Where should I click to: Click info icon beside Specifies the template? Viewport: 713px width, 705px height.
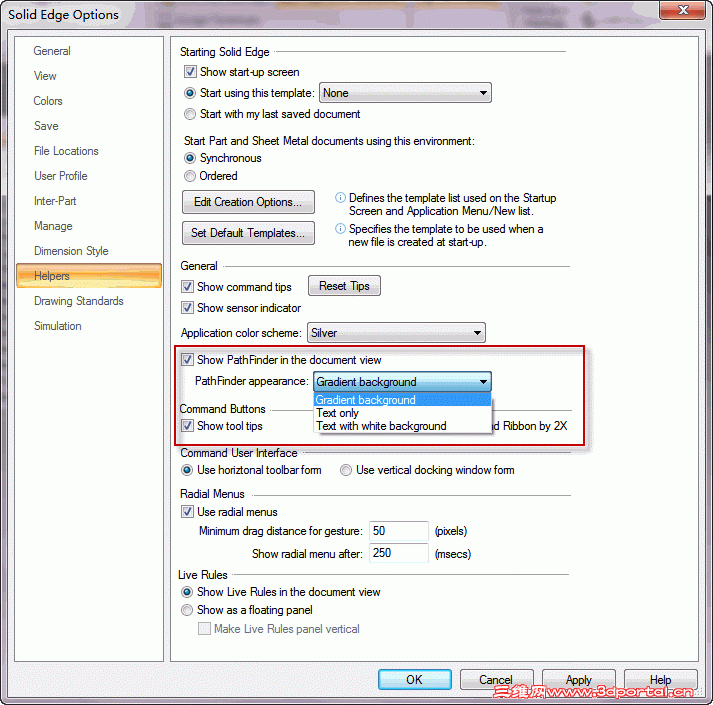340,228
